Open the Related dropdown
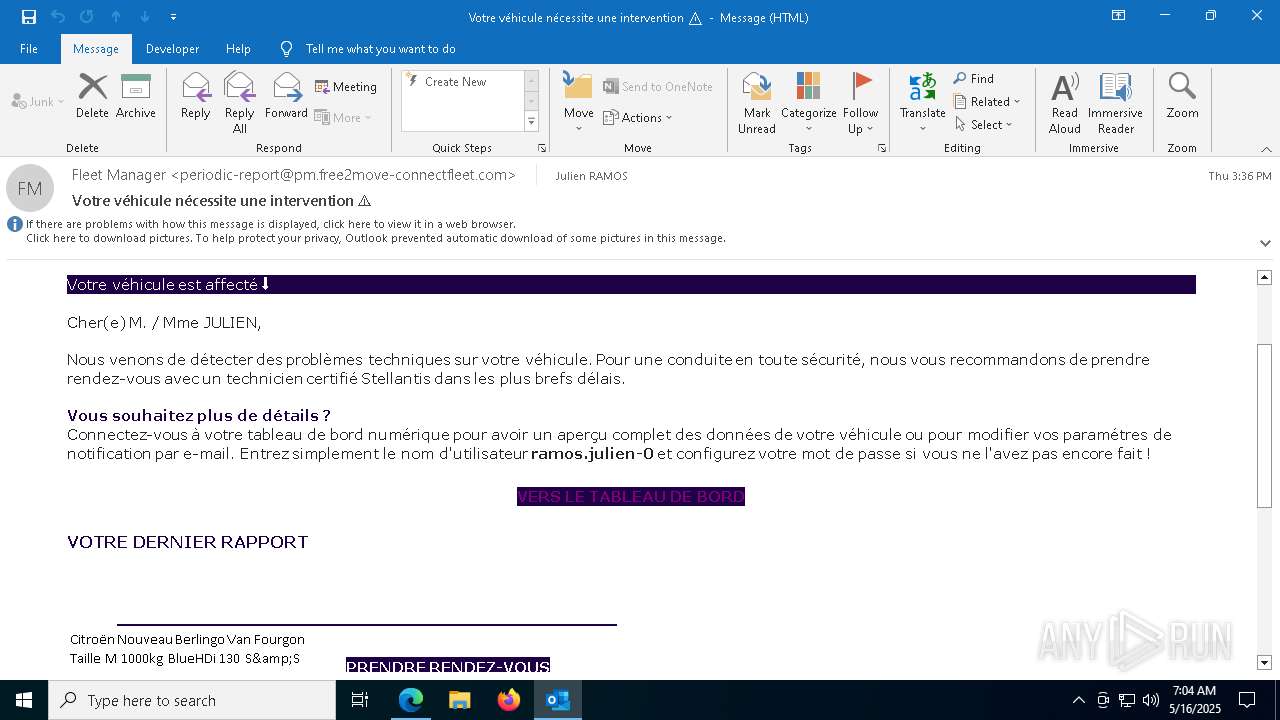 point(987,102)
